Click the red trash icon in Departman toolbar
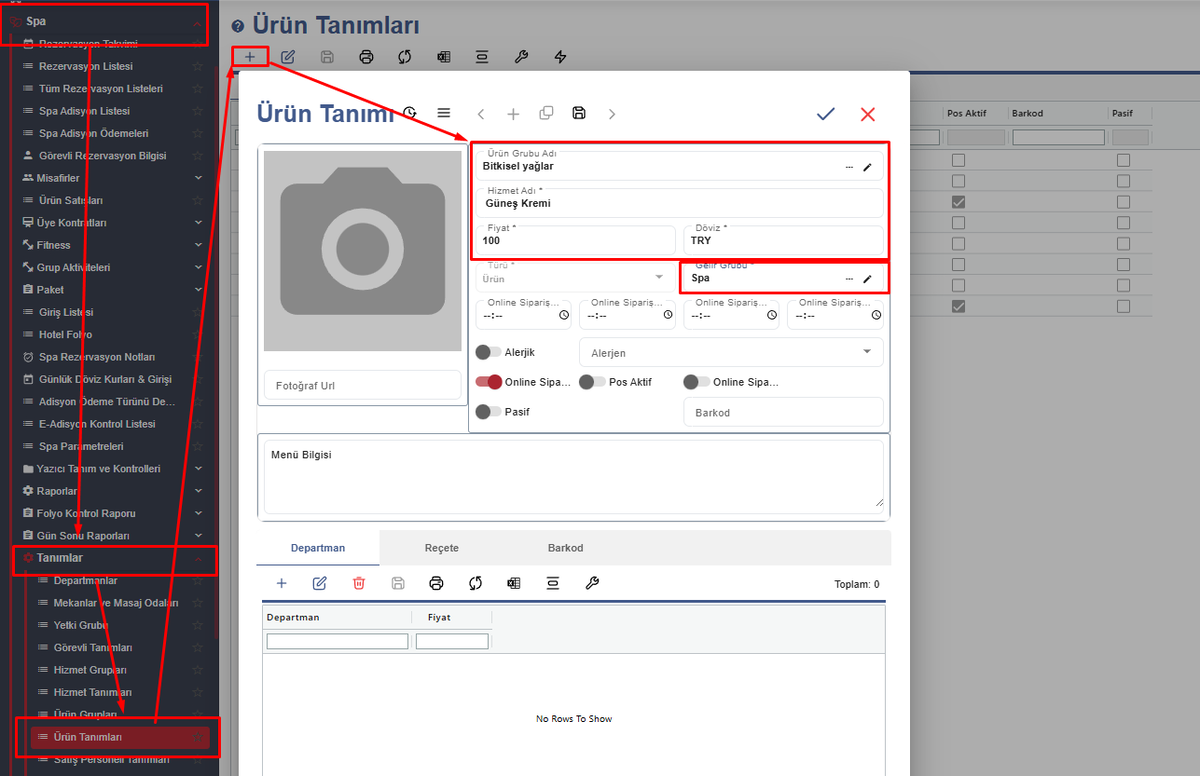 point(359,583)
